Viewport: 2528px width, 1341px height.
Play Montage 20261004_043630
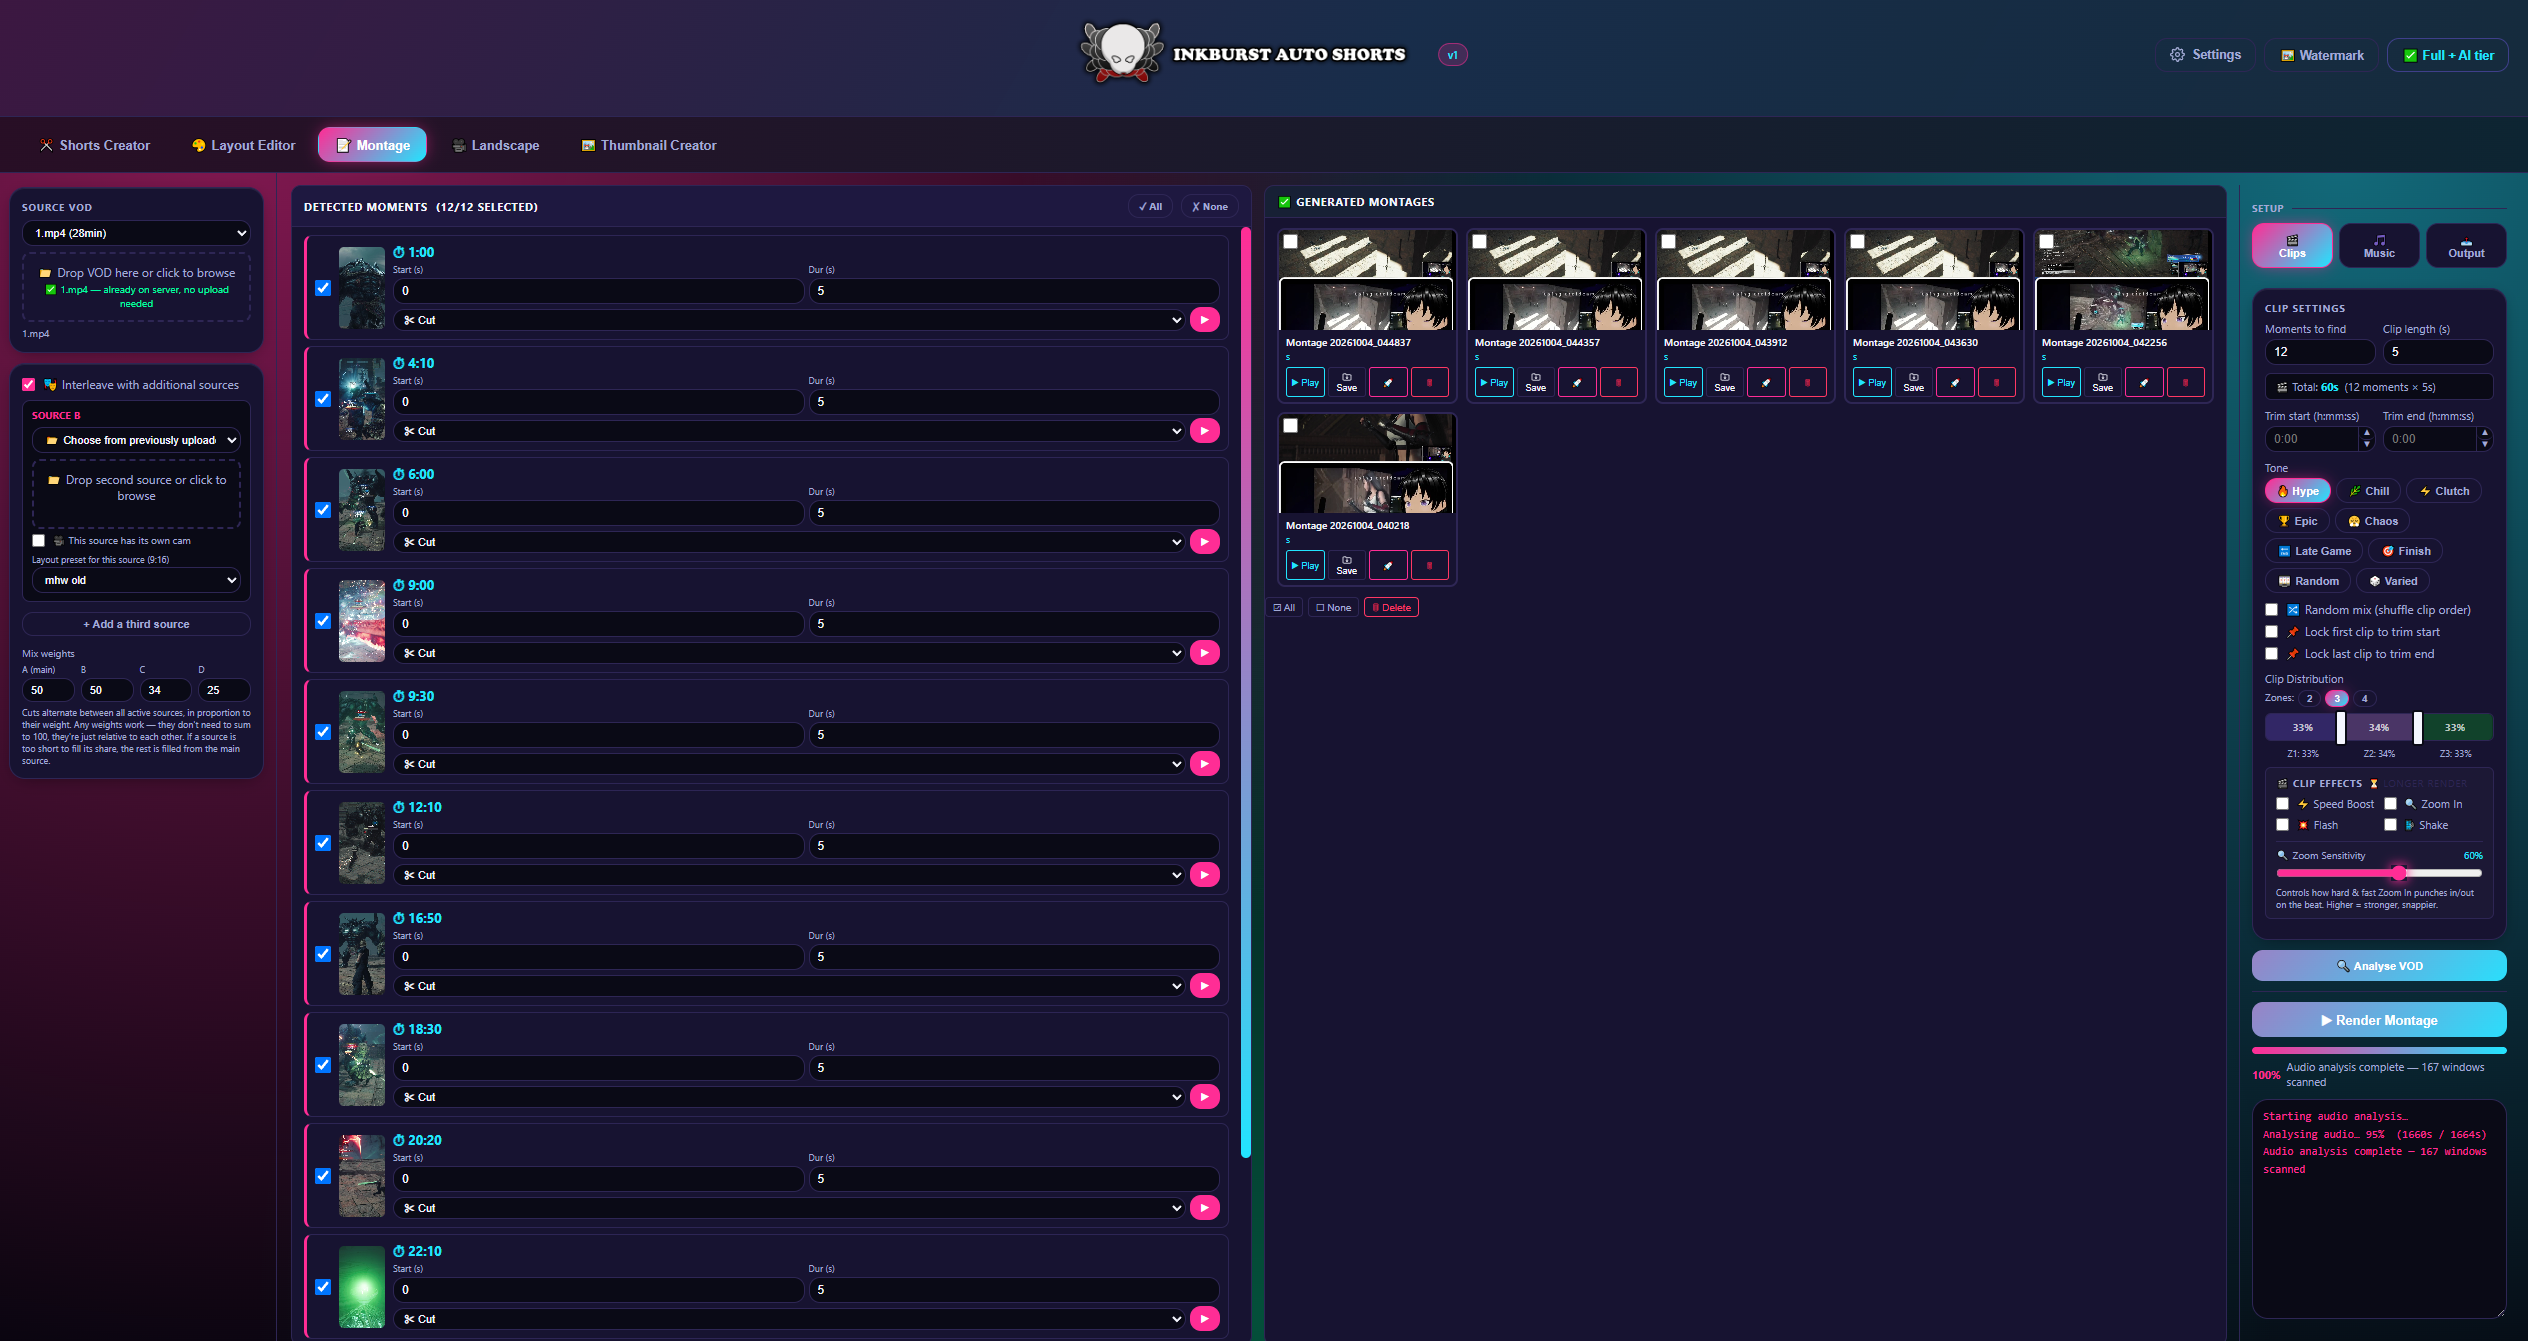1871,383
